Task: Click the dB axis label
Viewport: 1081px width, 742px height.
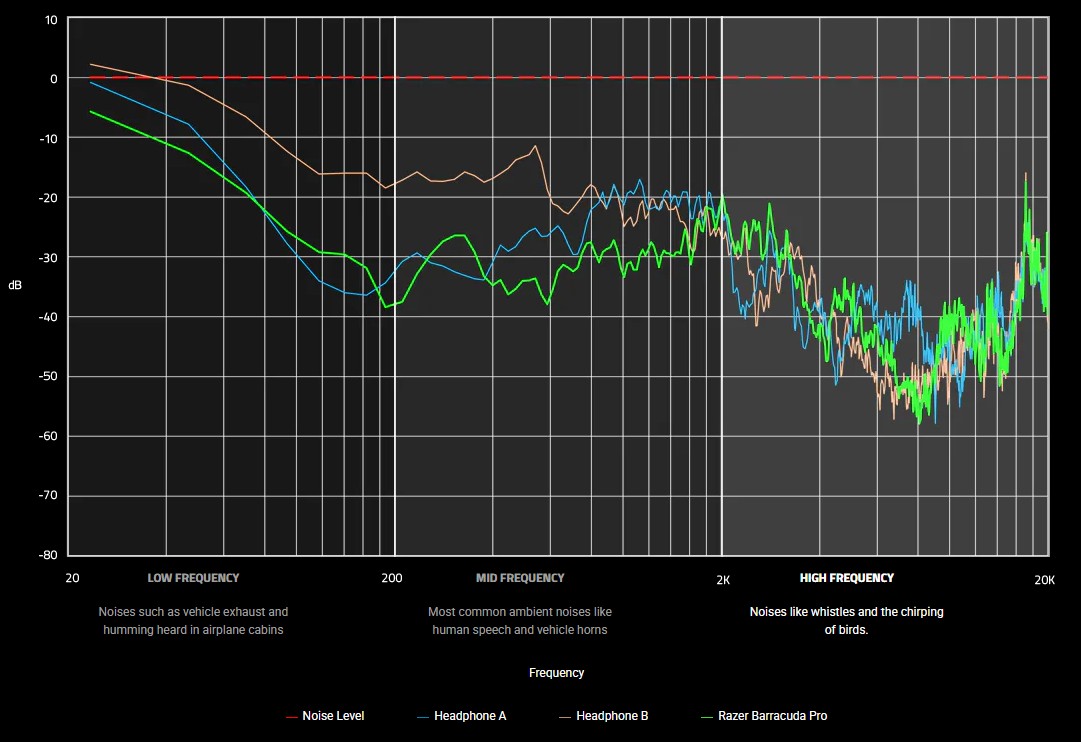Action: pyautogui.click(x=15, y=286)
